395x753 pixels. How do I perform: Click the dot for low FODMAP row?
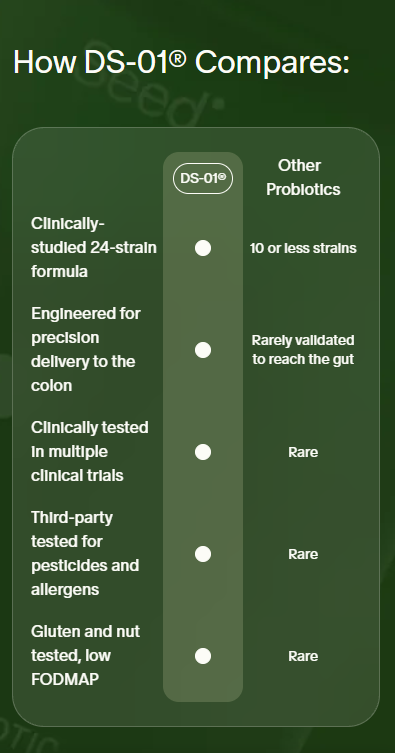(x=203, y=656)
